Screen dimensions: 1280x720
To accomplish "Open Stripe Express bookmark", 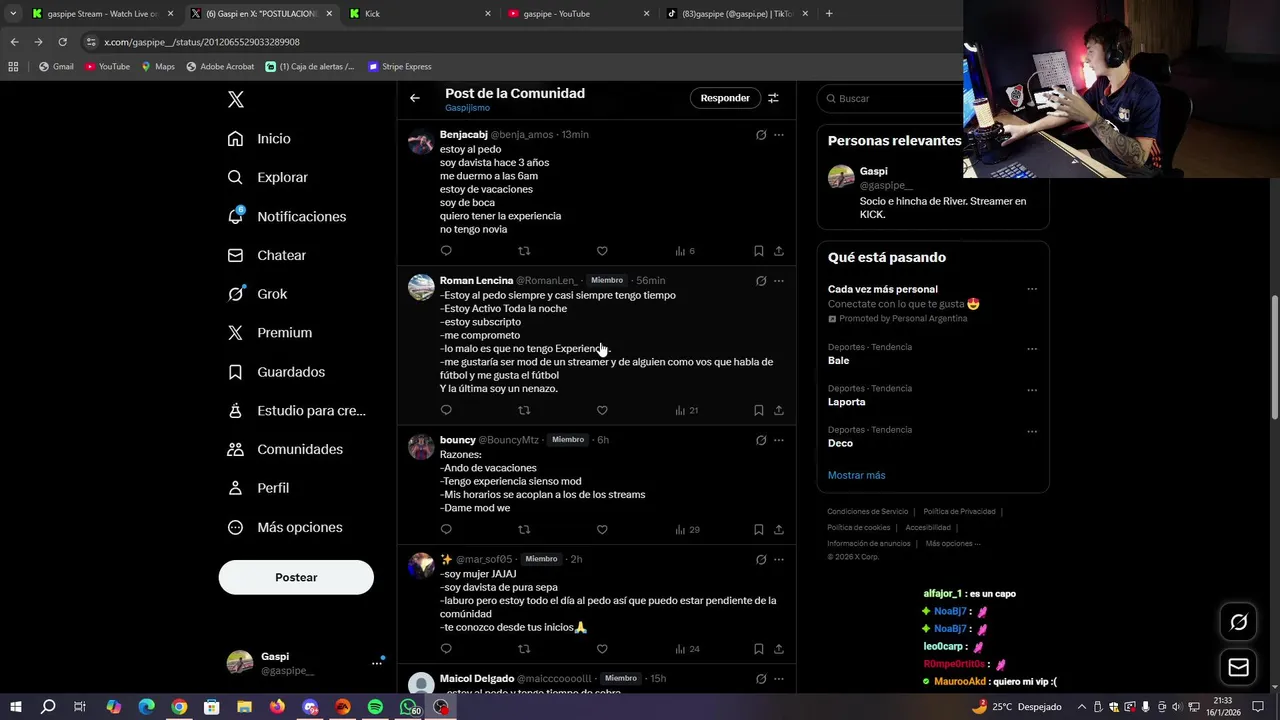I will point(400,67).
